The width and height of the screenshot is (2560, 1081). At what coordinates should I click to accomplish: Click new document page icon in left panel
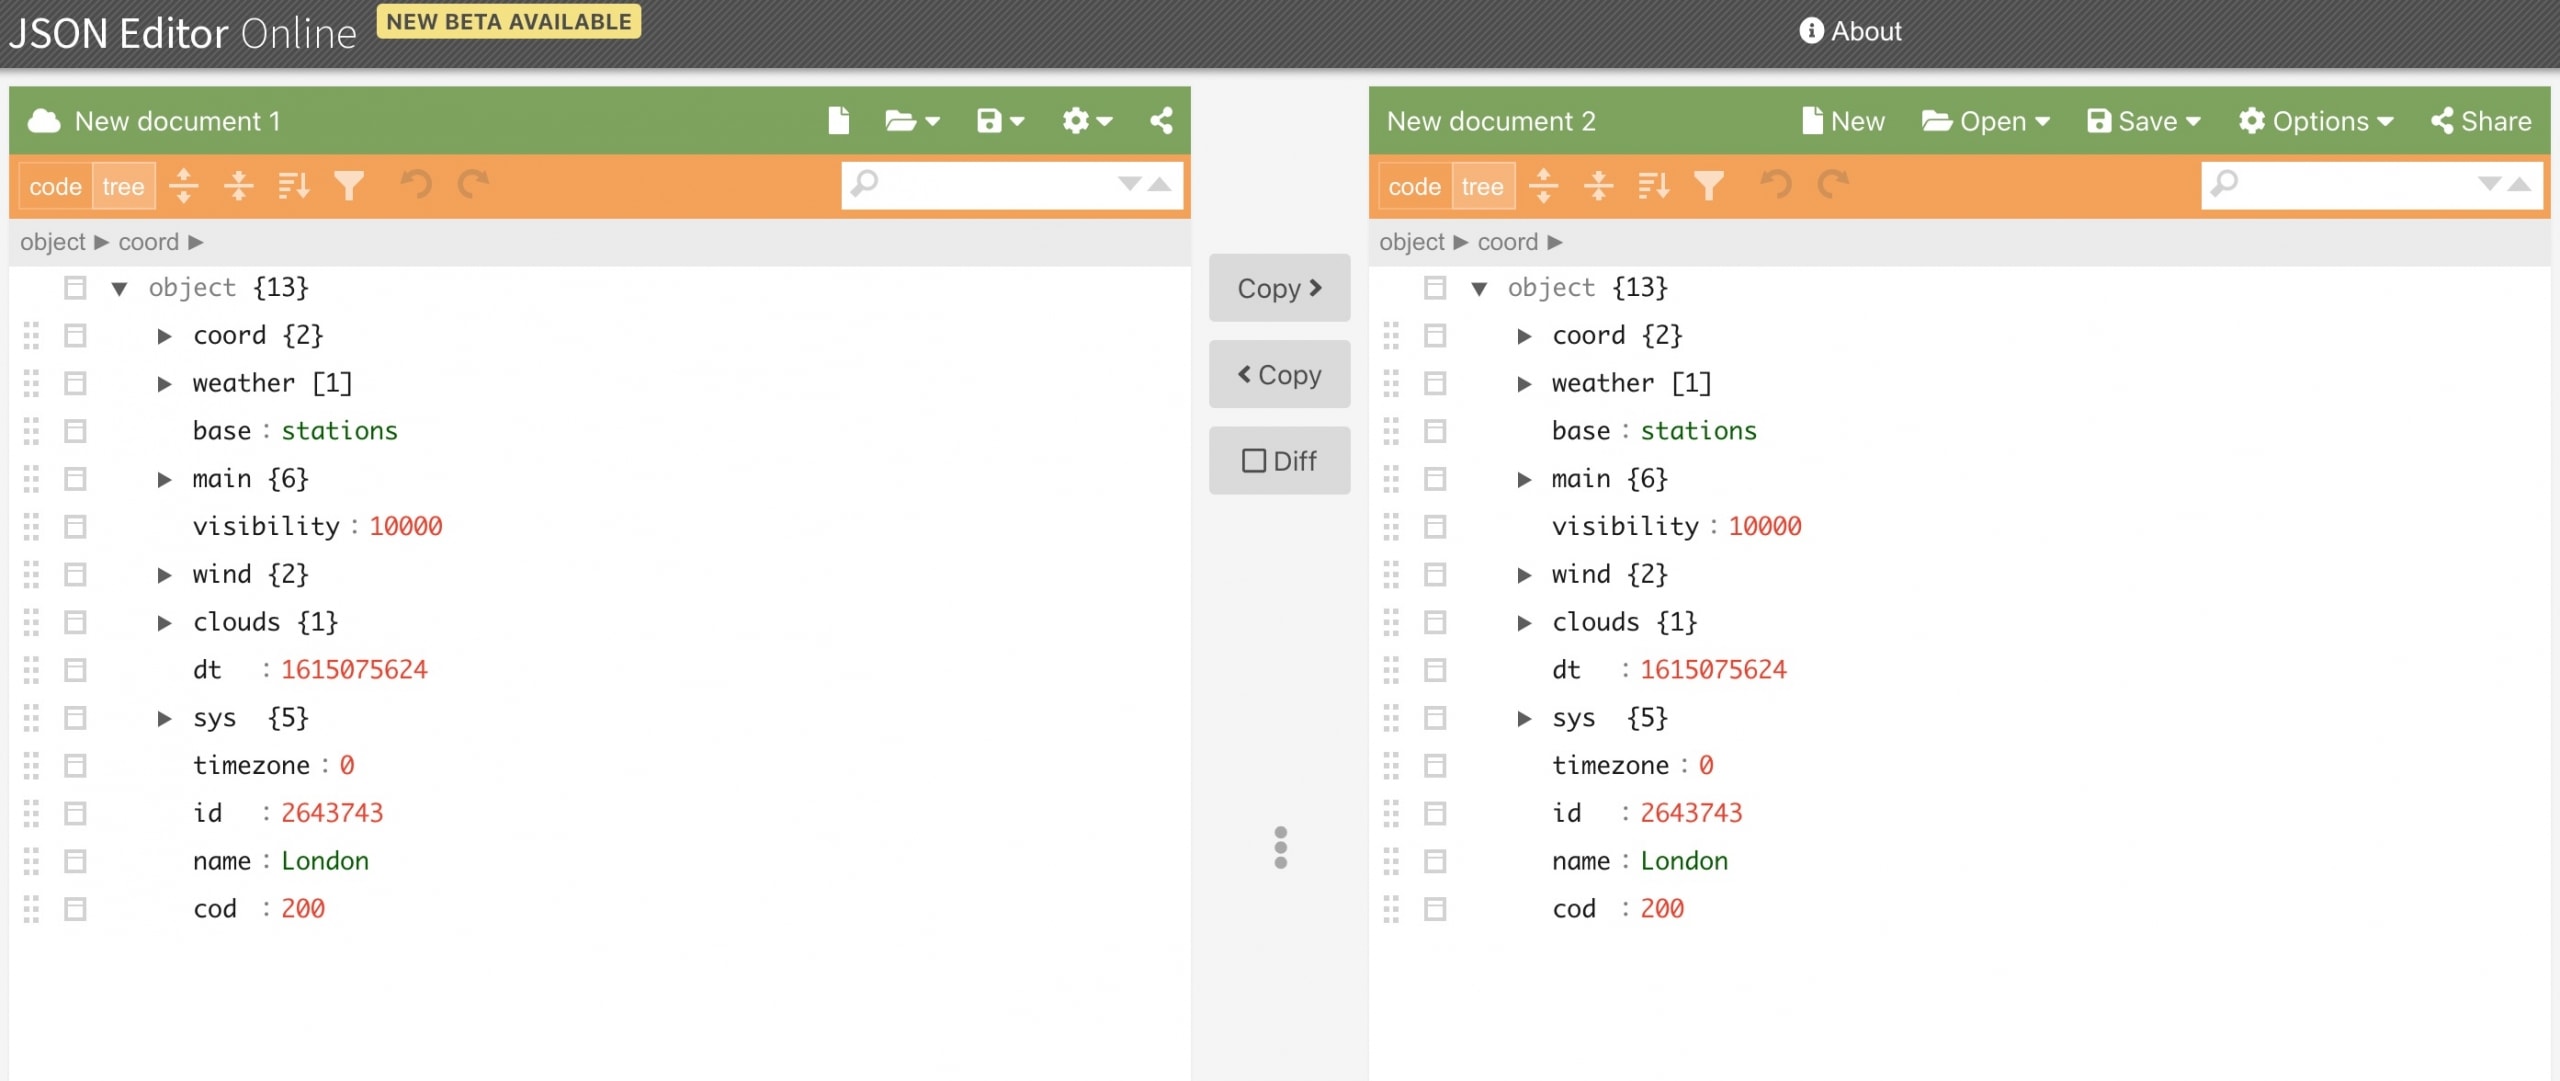click(x=838, y=121)
